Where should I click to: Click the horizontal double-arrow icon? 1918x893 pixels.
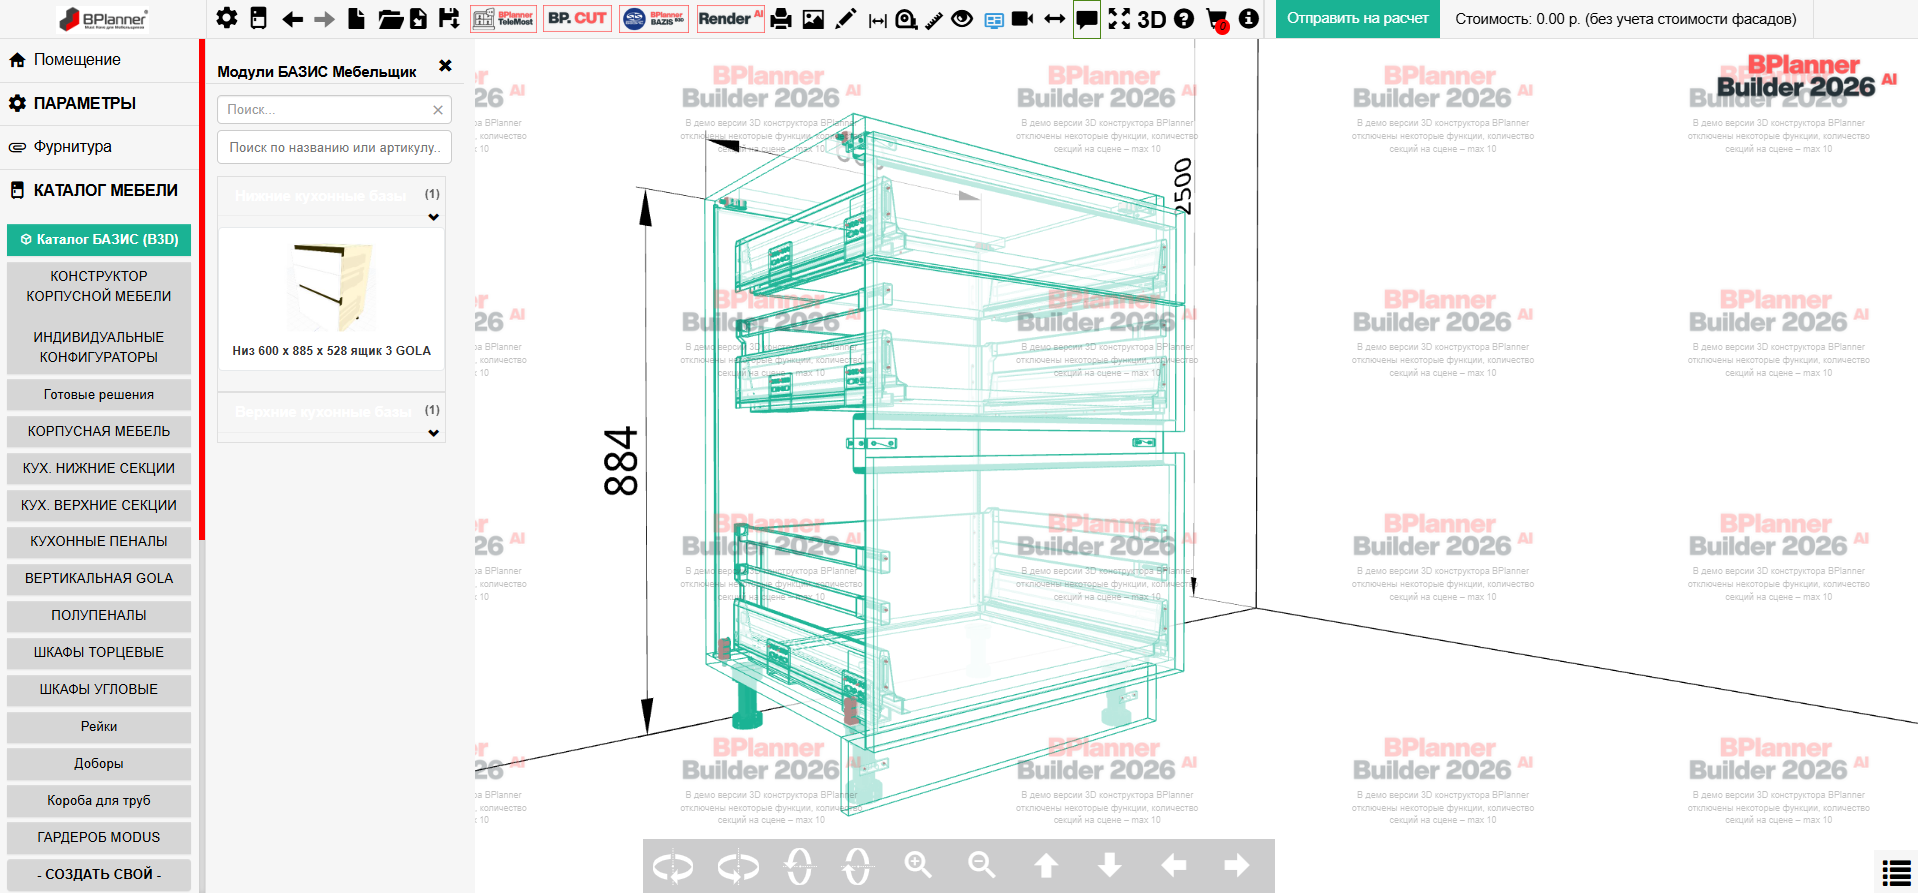[x=1054, y=18]
